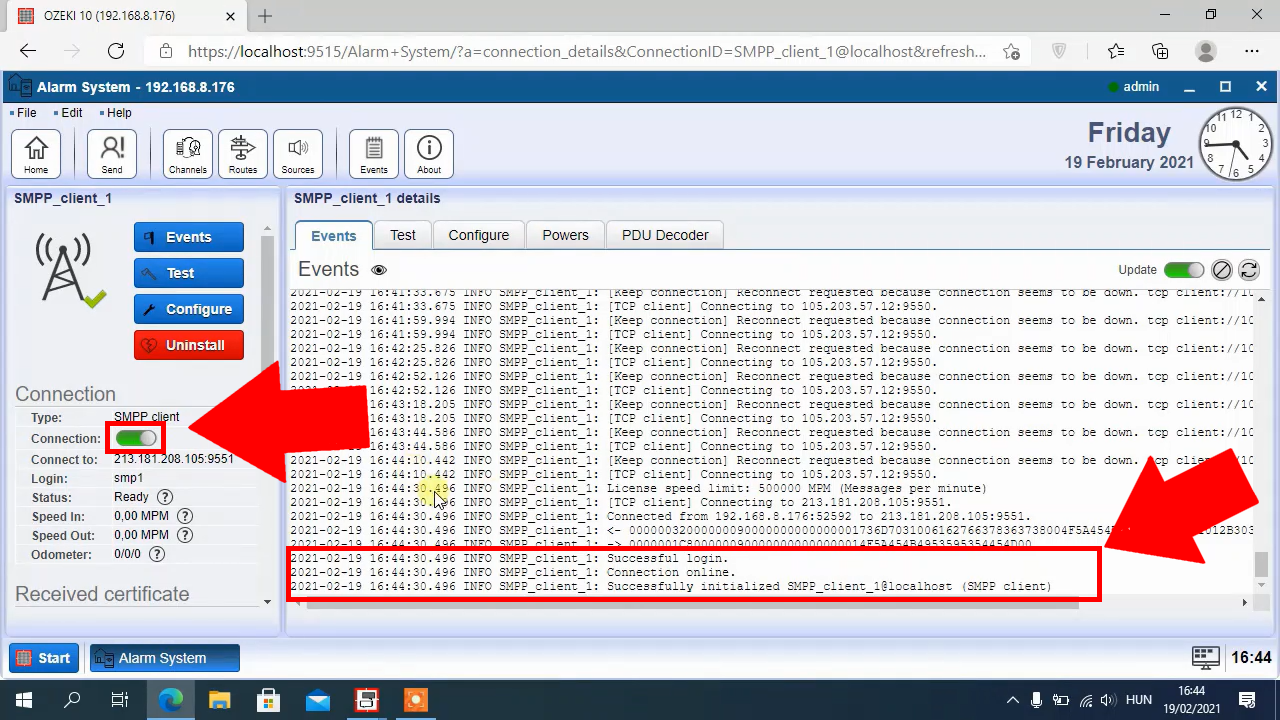This screenshot has height=720, width=1280.
Task: Open the Sources toolbar icon
Action: [x=298, y=154]
